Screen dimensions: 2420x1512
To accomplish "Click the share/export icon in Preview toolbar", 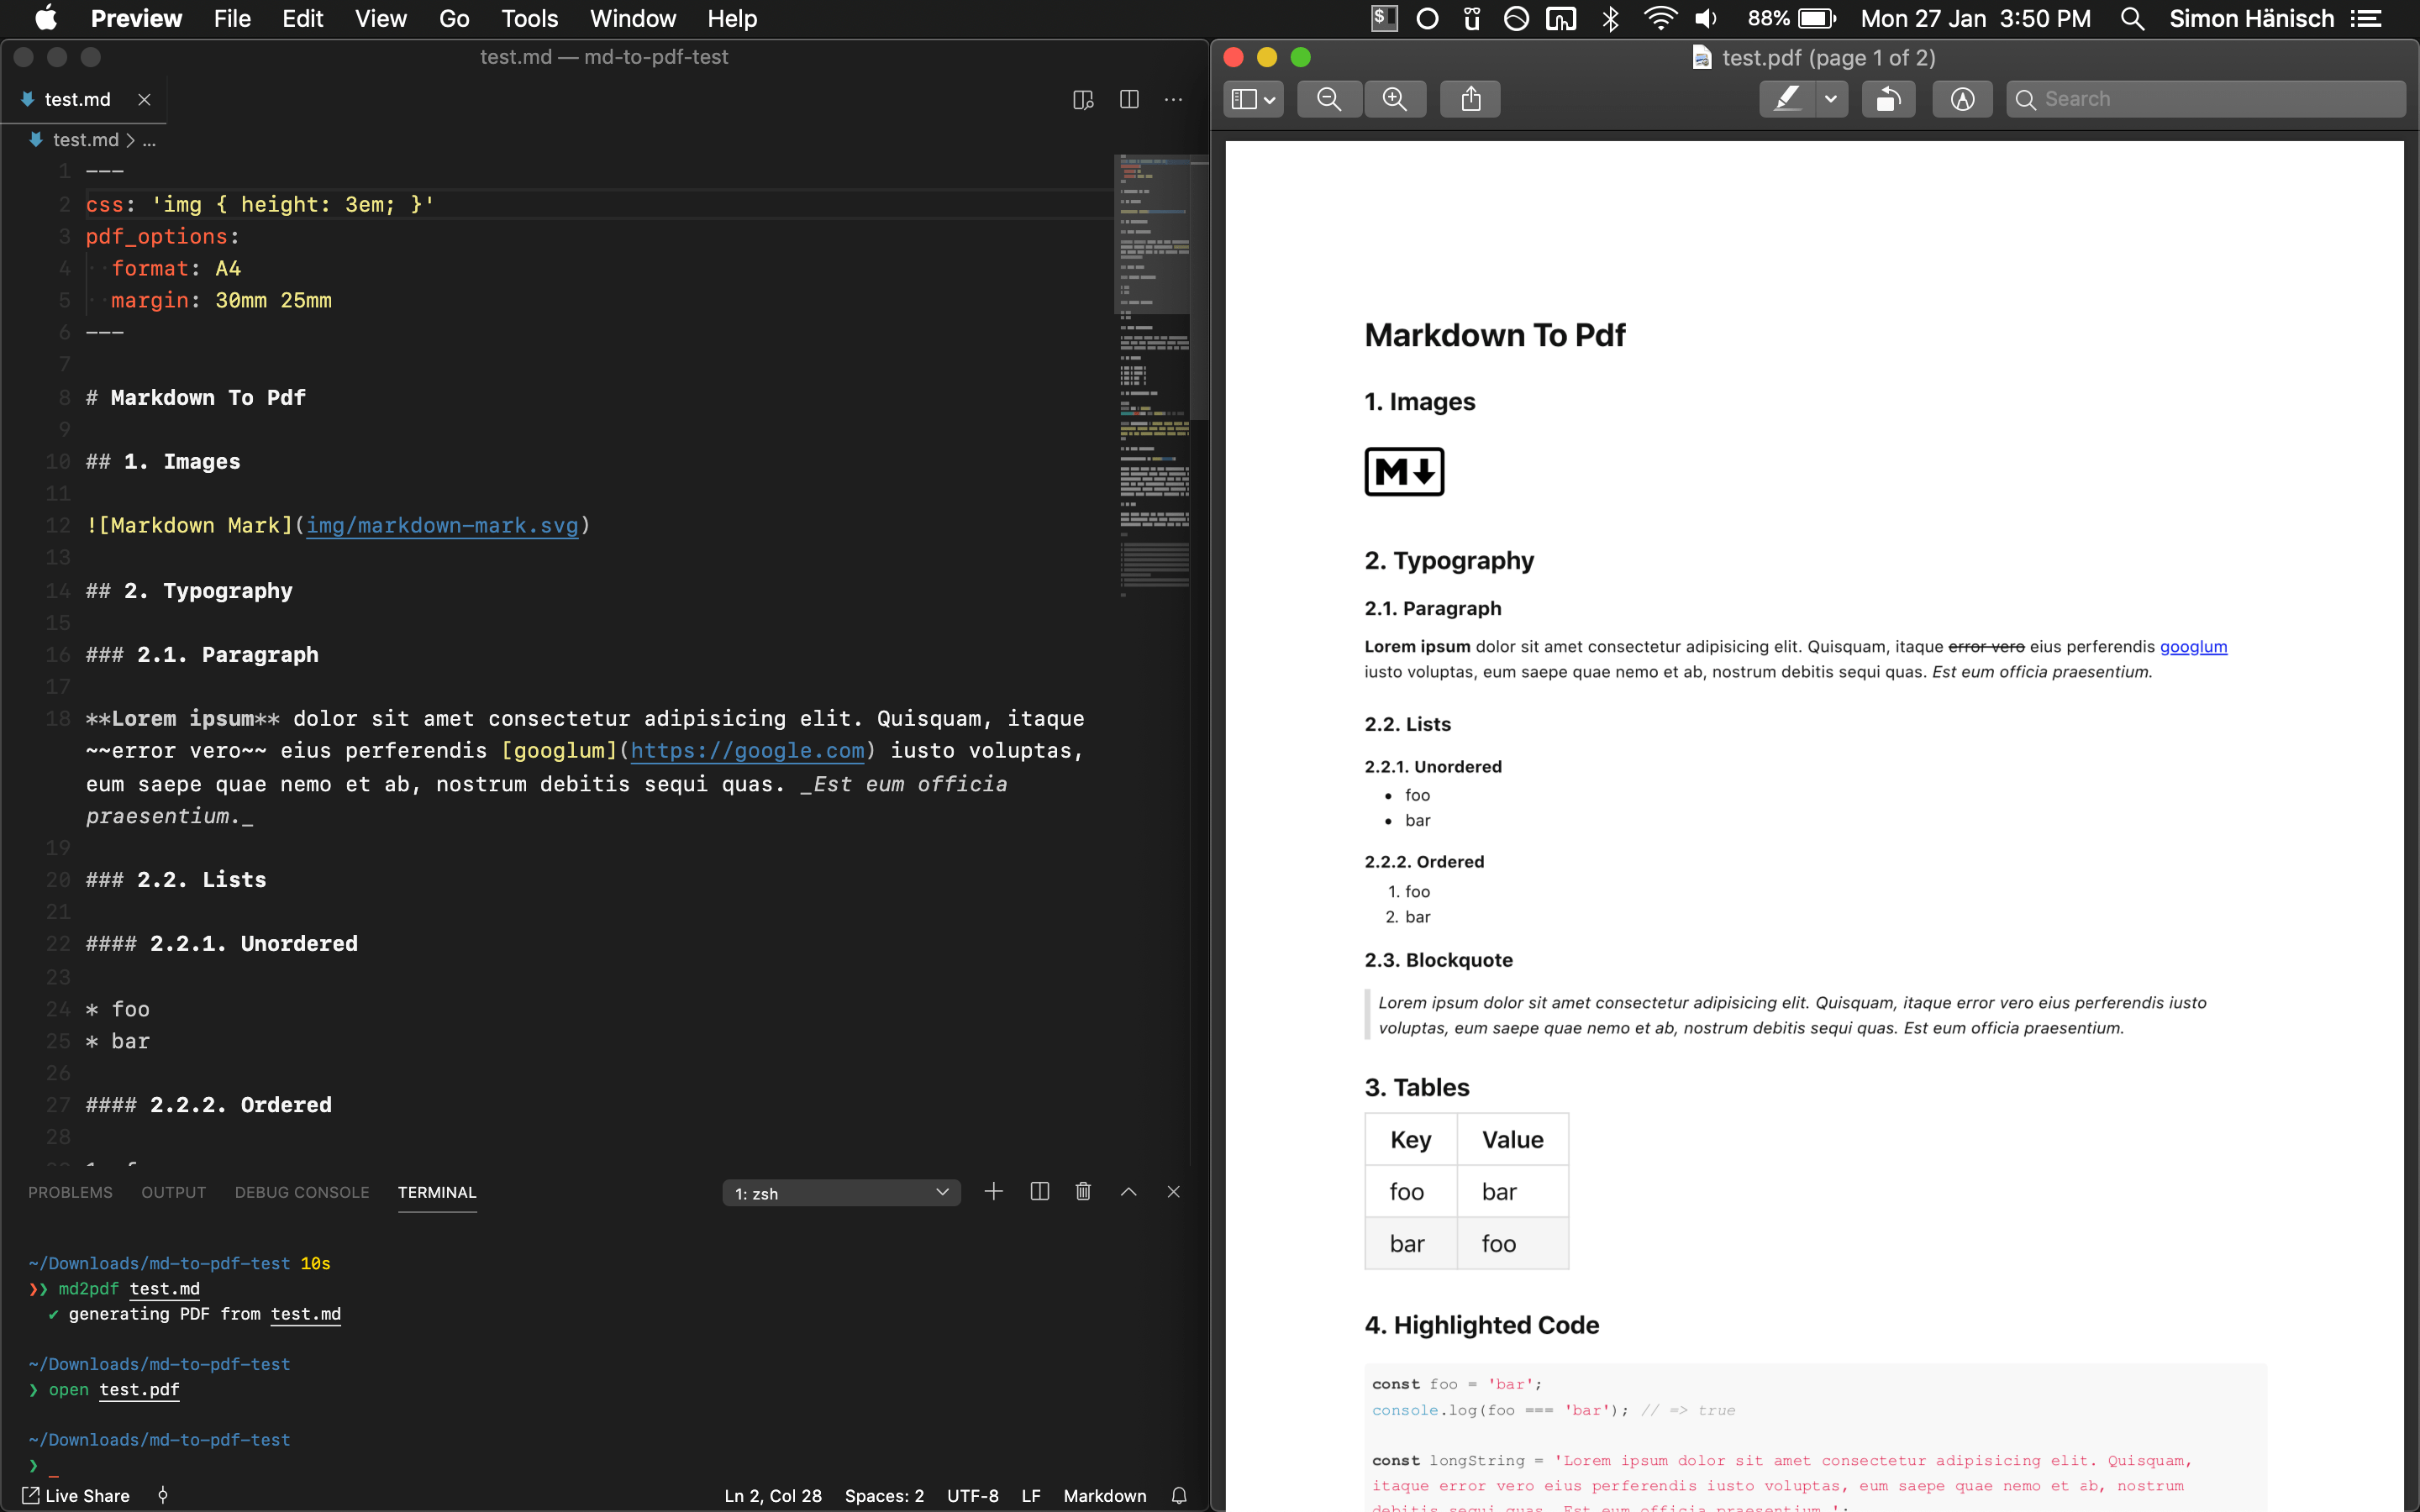I will [1470, 97].
